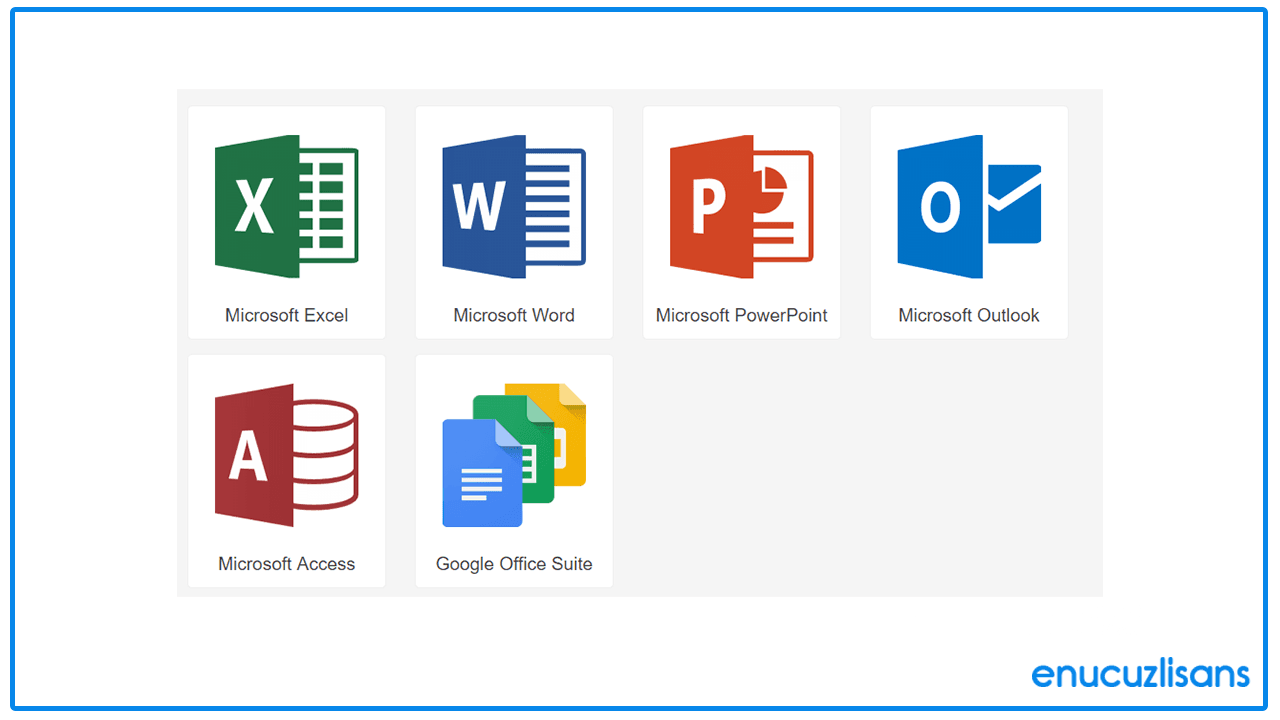Open the Google Office Suite icon
Image resolution: width=1280 pixels, height=720 pixels.
pyautogui.click(x=514, y=455)
